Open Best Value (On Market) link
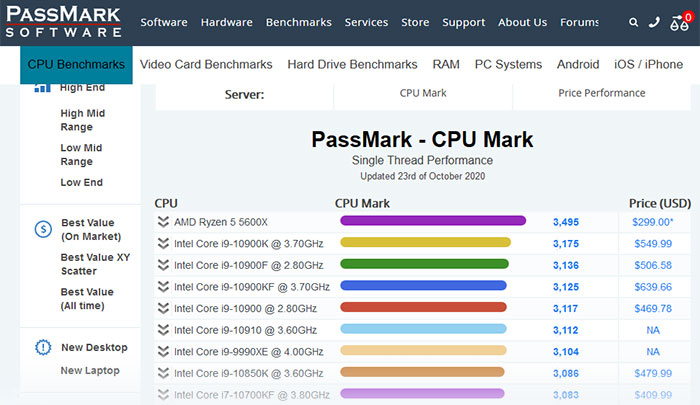 [x=91, y=230]
